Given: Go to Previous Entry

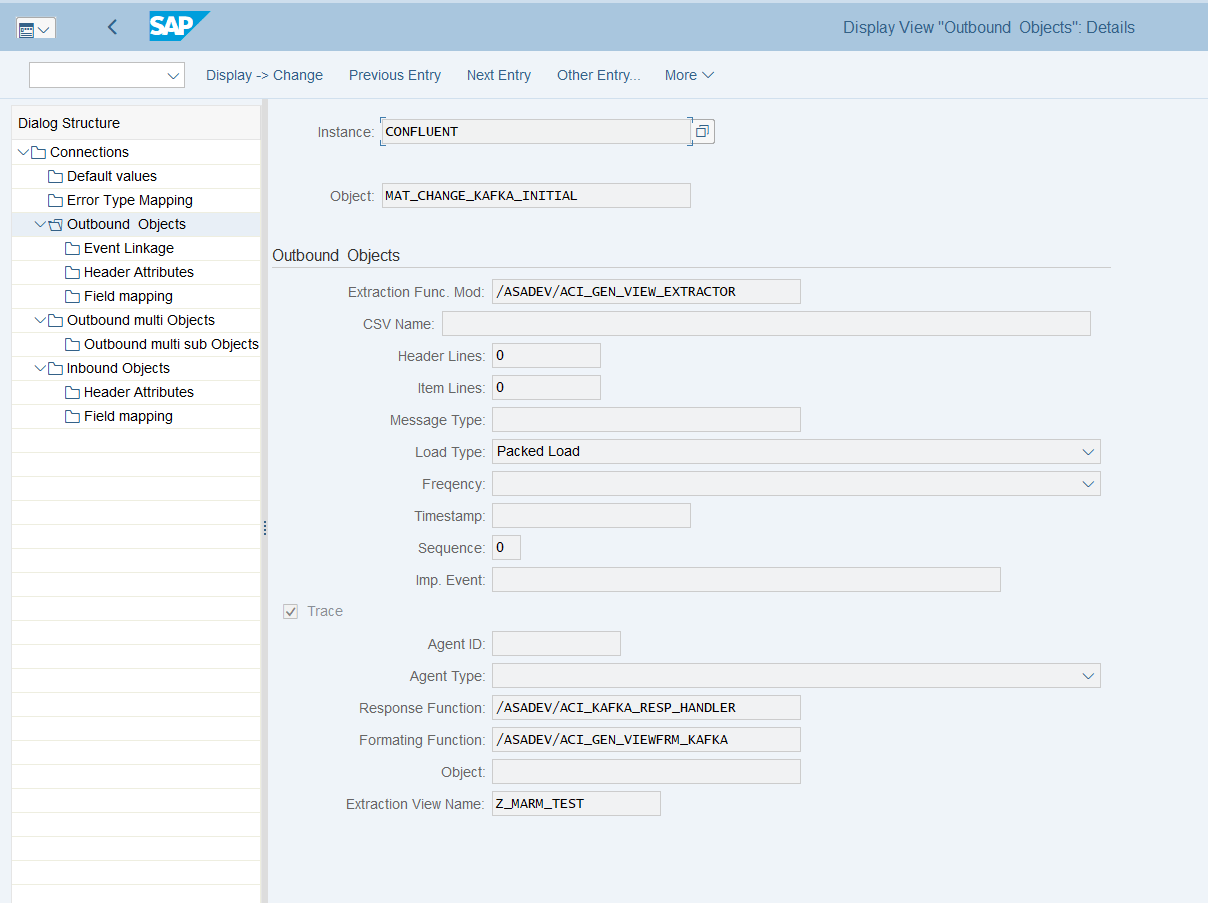Looking at the screenshot, I should tap(395, 75).
